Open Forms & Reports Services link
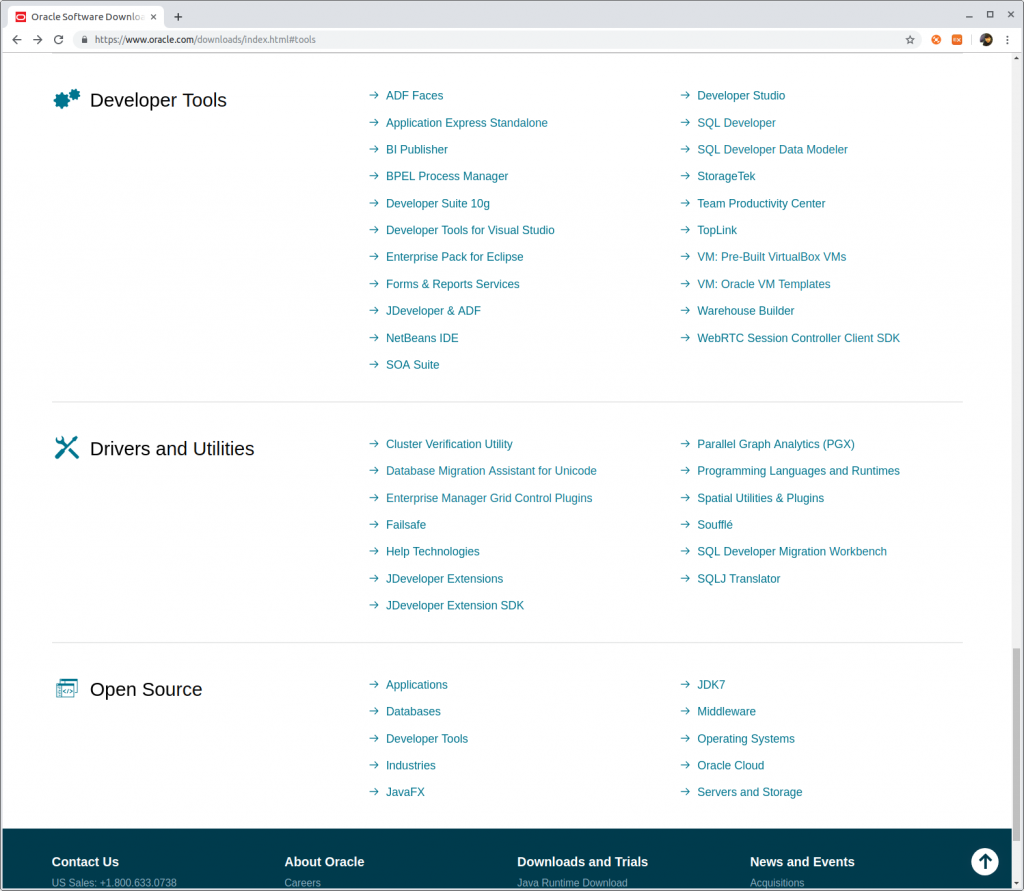This screenshot has width=1024, height=891. tap(453, 284)
